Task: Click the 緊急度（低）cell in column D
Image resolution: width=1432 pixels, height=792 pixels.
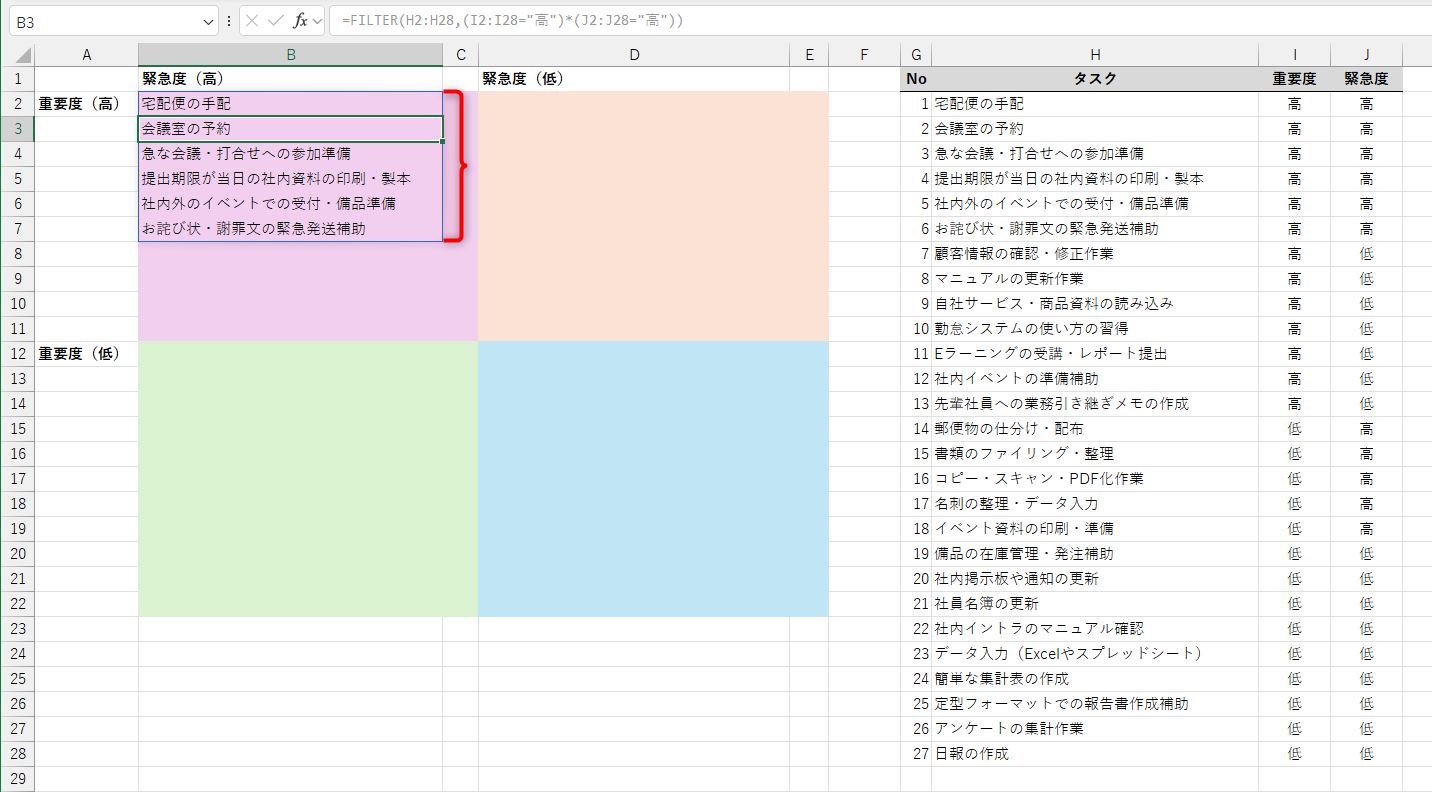Action: tap(634, 79)
